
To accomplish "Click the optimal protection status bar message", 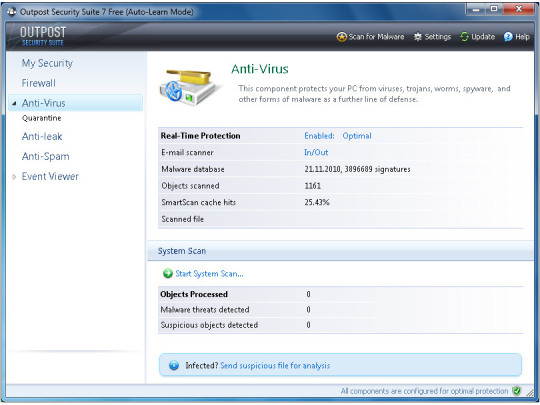I will (424, 391).
